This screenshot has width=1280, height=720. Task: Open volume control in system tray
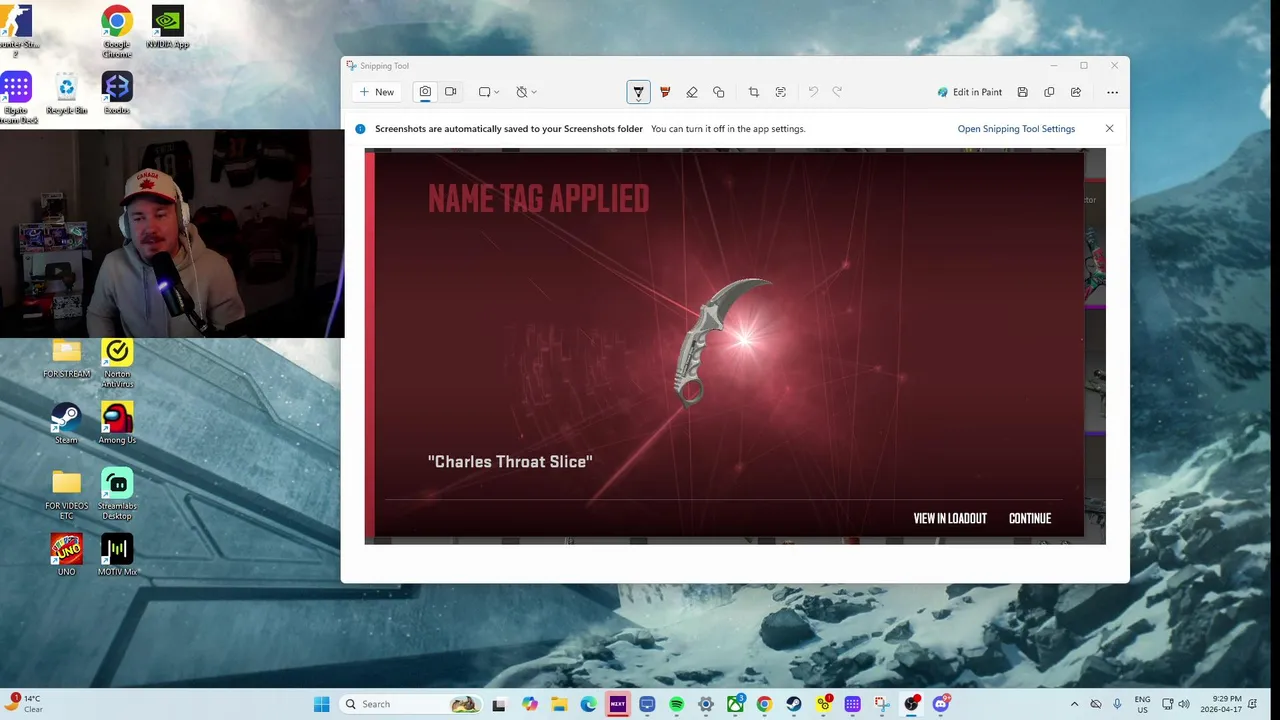coord(1185,704)
